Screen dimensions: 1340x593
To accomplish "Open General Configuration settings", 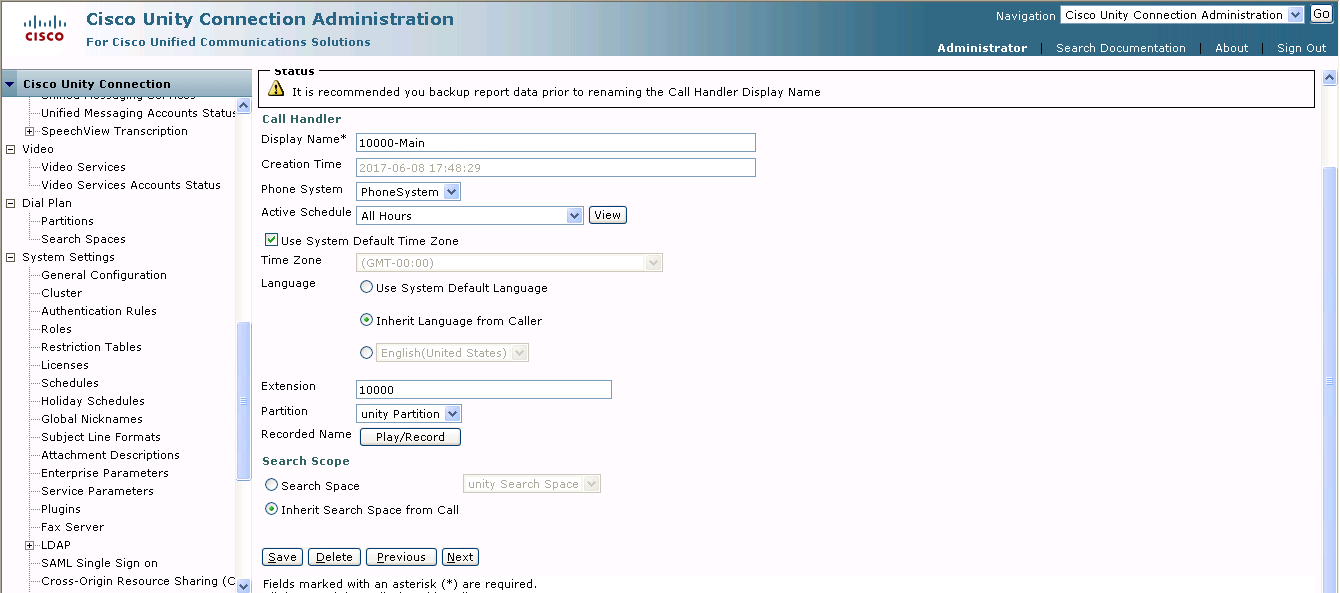I will [x=104, y=275].
